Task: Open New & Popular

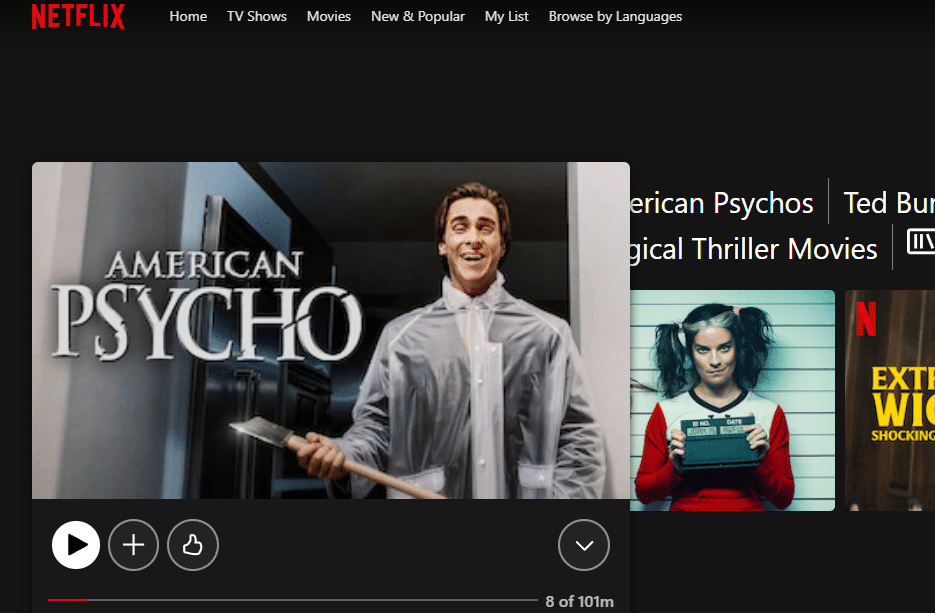Action: pos(417,17)
